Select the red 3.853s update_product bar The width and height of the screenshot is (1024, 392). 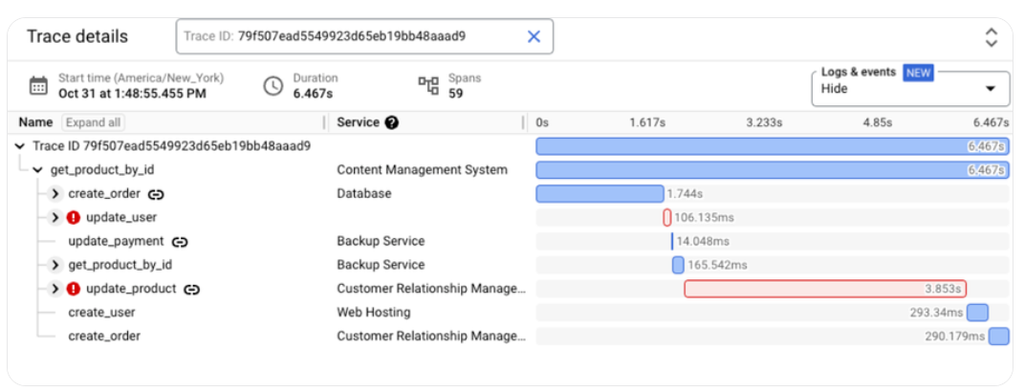click(x=825, y=289)
